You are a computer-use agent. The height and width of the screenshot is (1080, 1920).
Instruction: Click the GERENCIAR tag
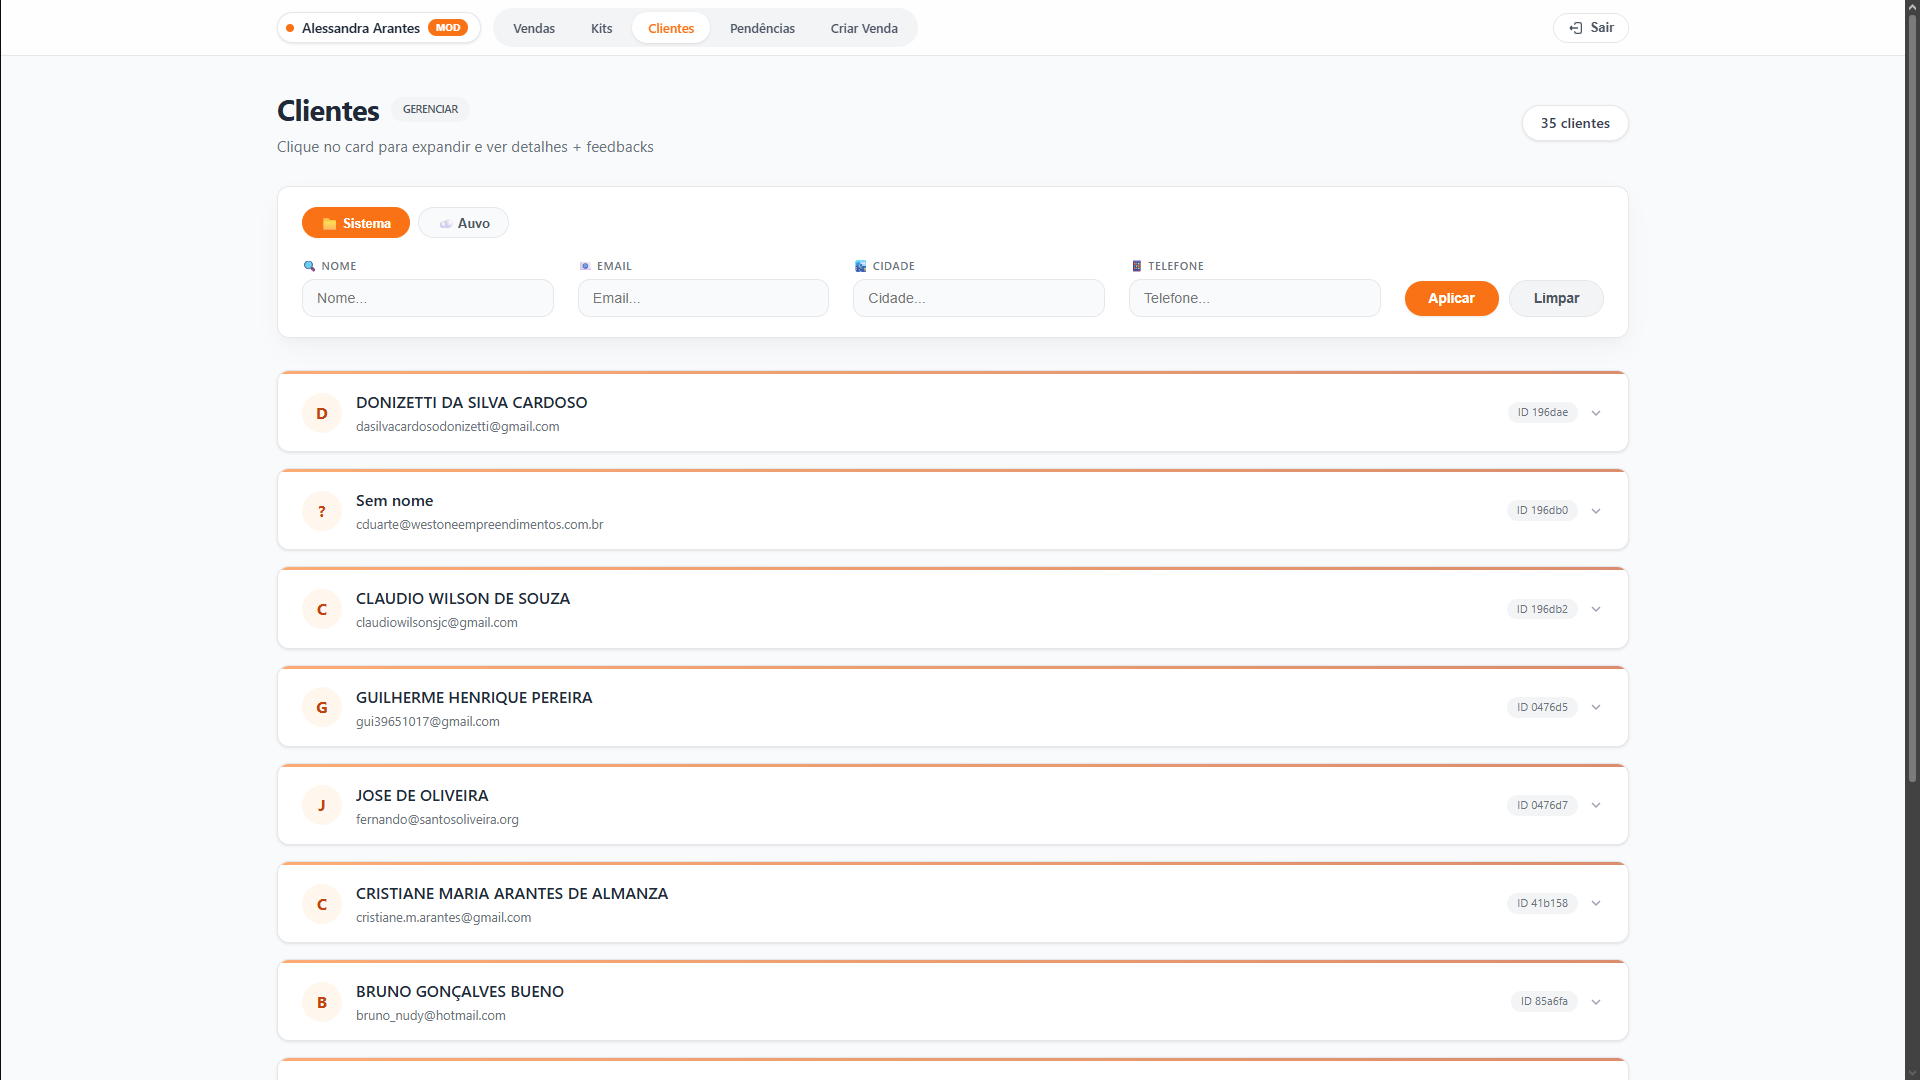(x=430, y=109)
